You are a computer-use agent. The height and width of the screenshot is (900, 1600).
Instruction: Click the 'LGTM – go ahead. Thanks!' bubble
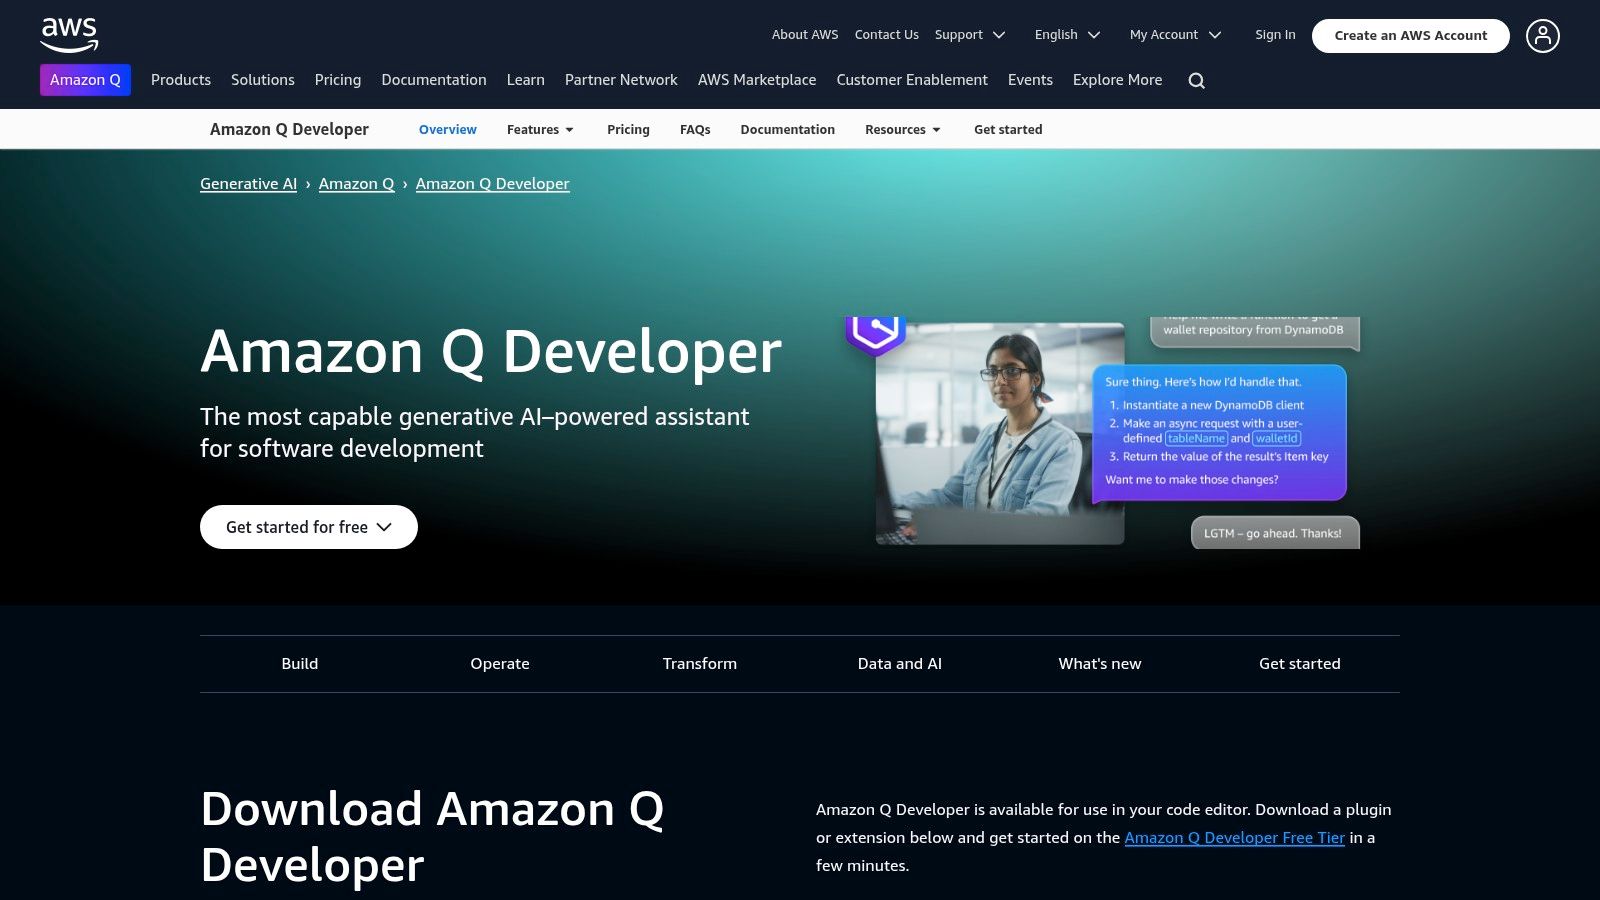click(x=1275, y=533)
